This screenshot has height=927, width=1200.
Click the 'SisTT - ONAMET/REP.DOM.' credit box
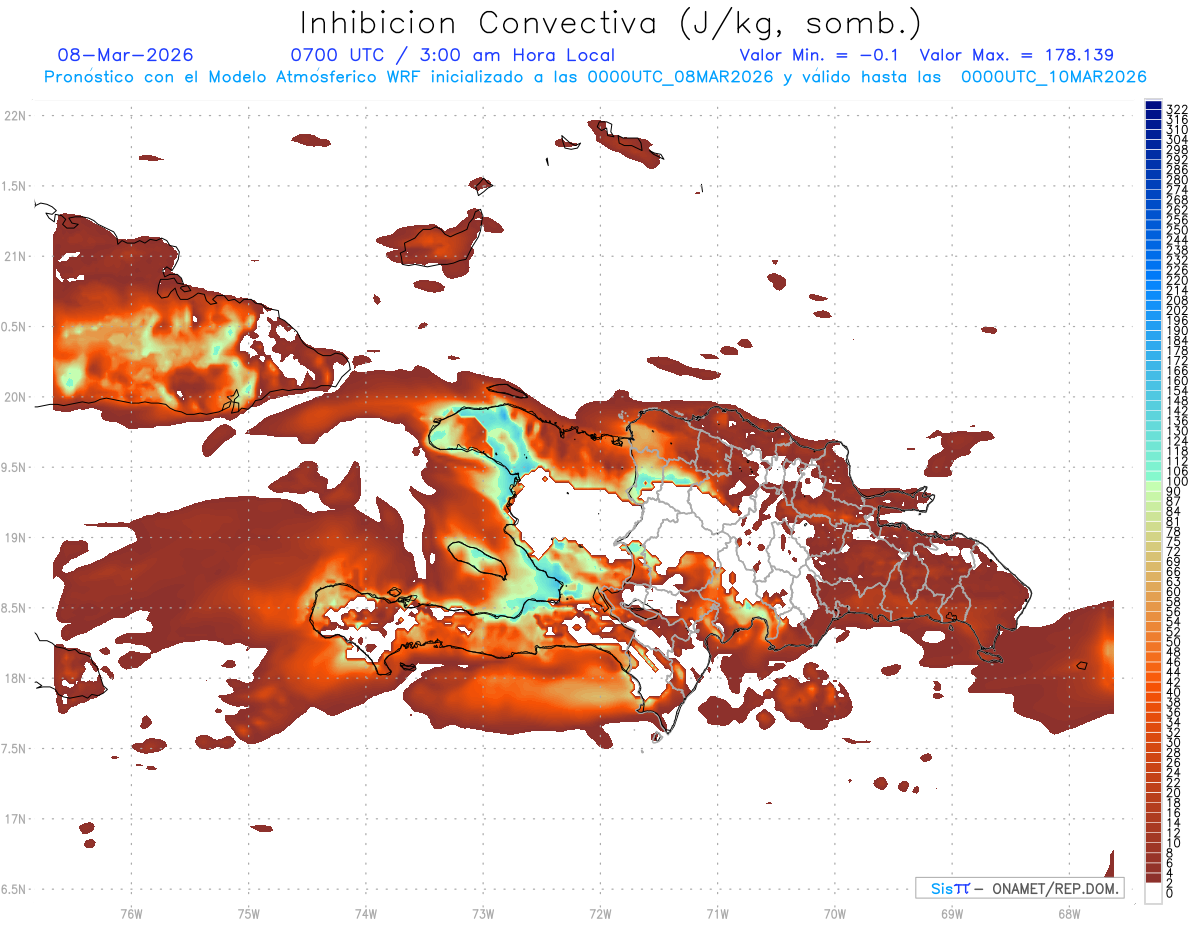pos(1020,888)
